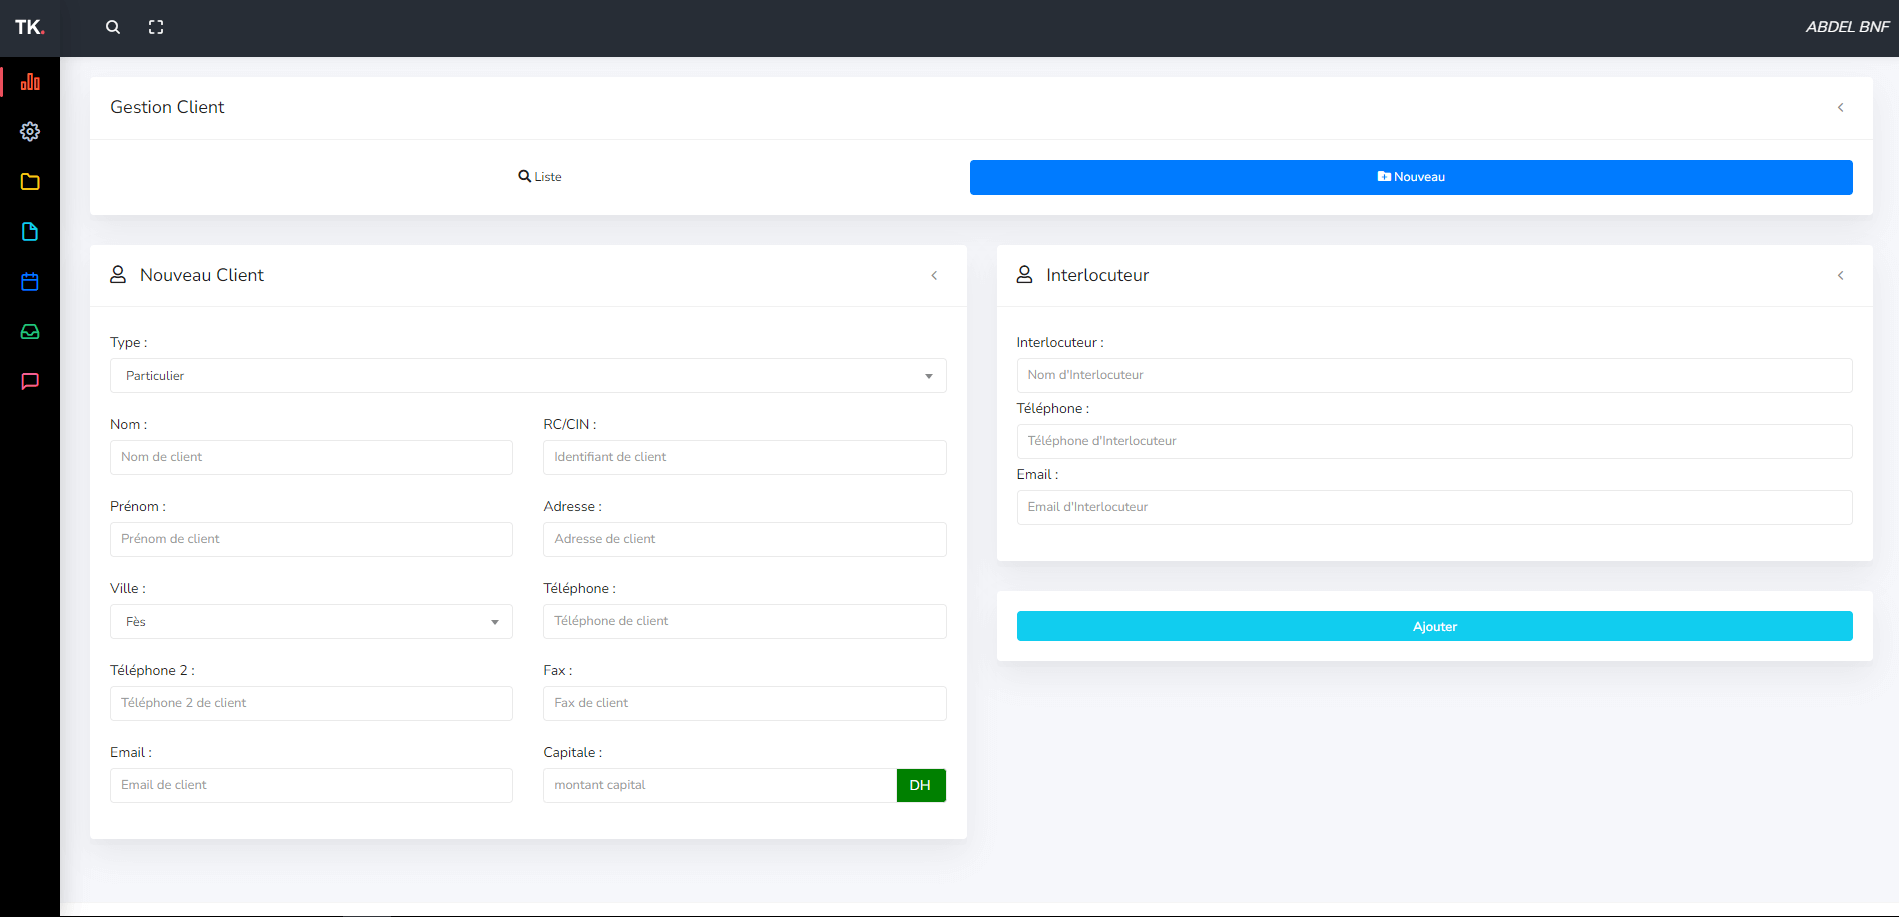This screenshot has height=917, width=1899.
Task: Focus the Email de client field
Action: pos(311,785)
